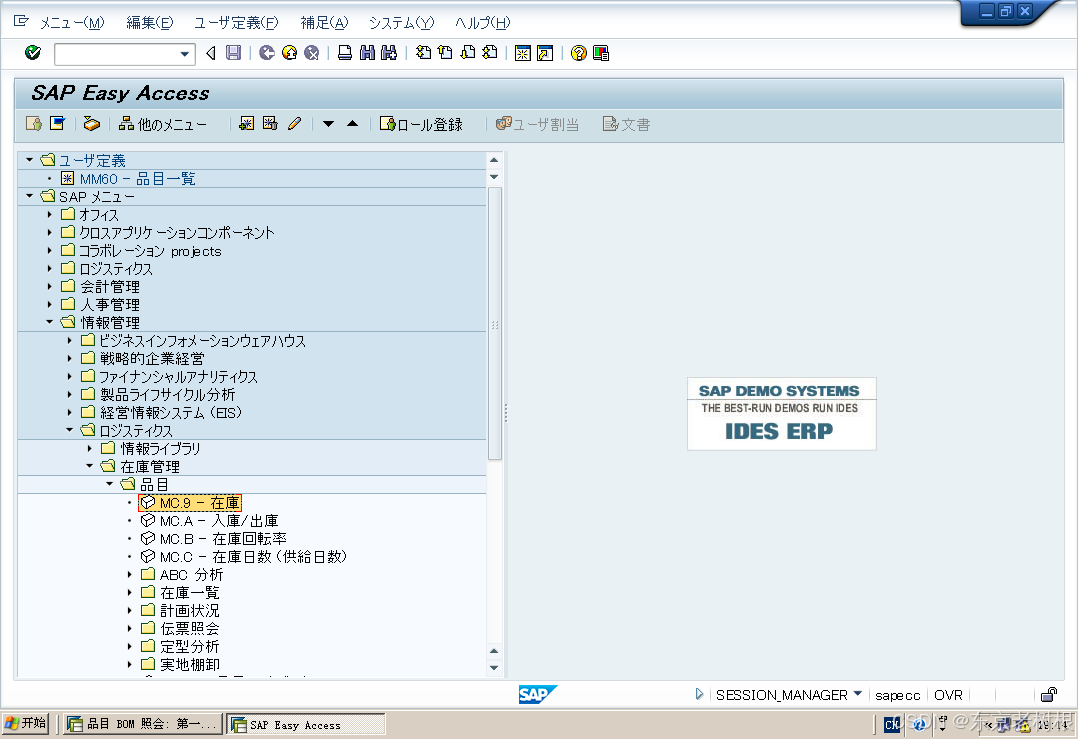The image size is (1078, 739).
Task: Open the メニュー(M) menu
Action: [72, 23]
